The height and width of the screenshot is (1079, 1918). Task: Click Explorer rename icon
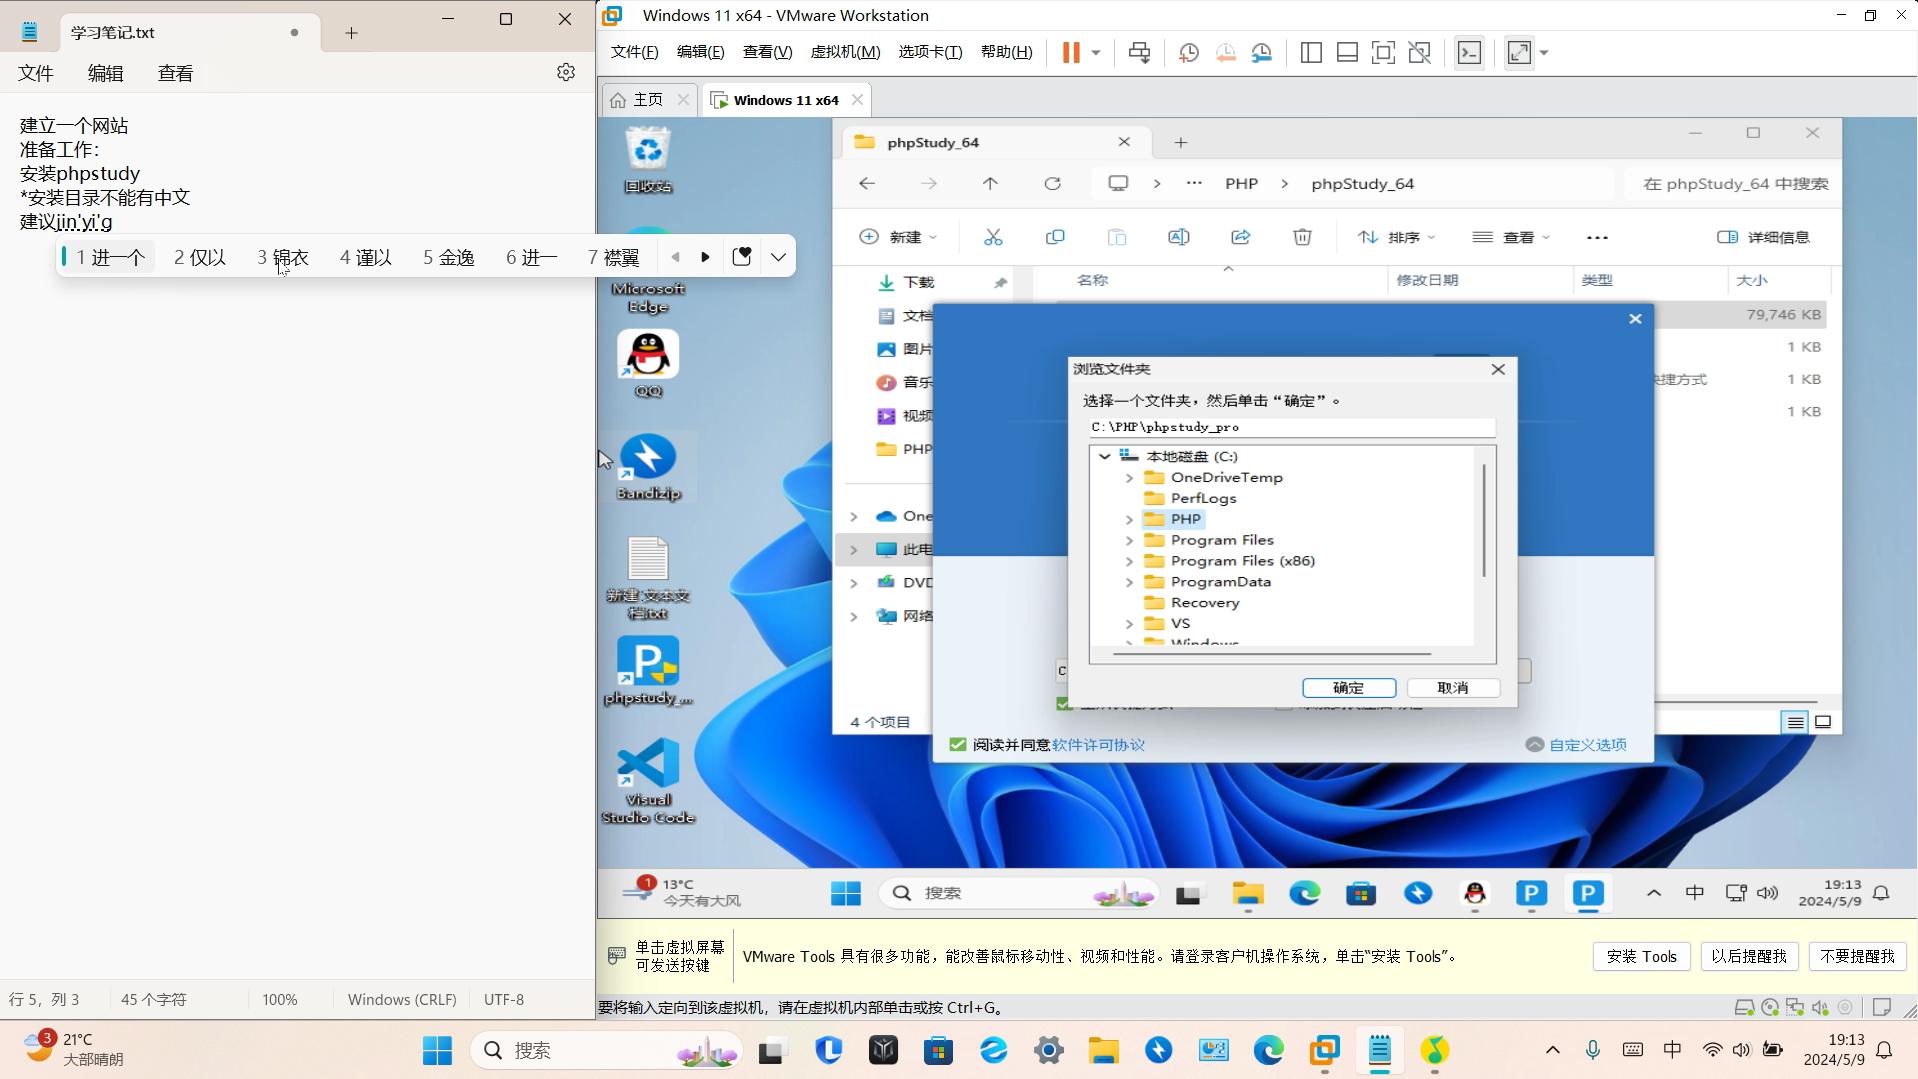1179,237
